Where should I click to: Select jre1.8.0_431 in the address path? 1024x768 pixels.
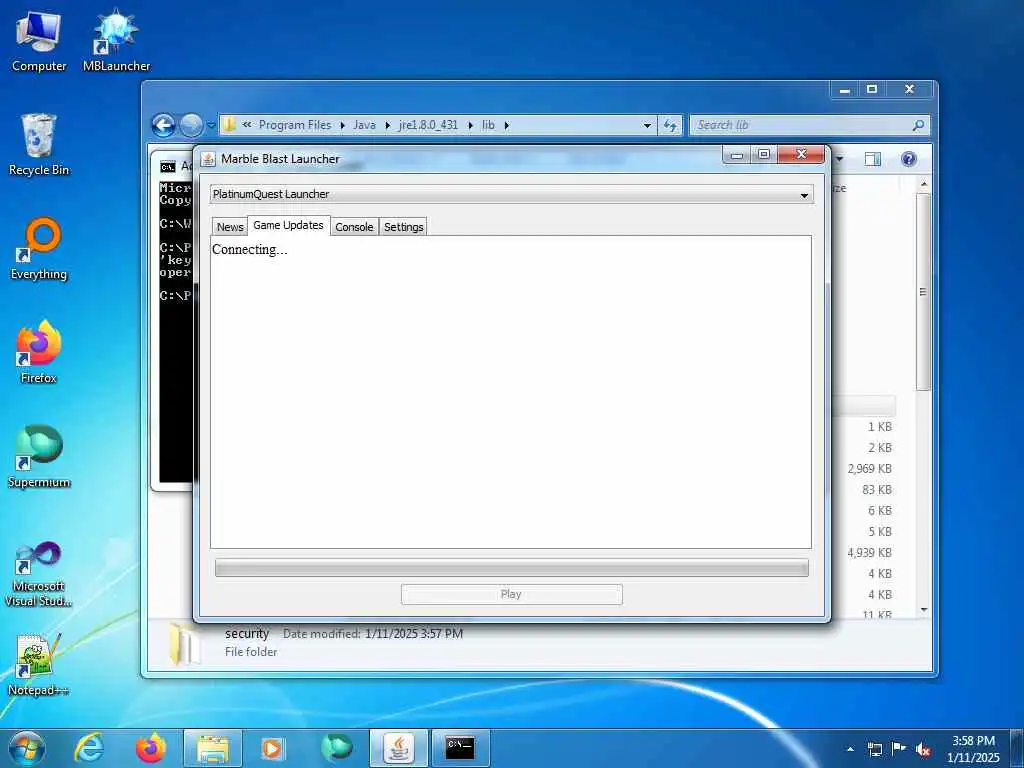(x=428, y=125)
